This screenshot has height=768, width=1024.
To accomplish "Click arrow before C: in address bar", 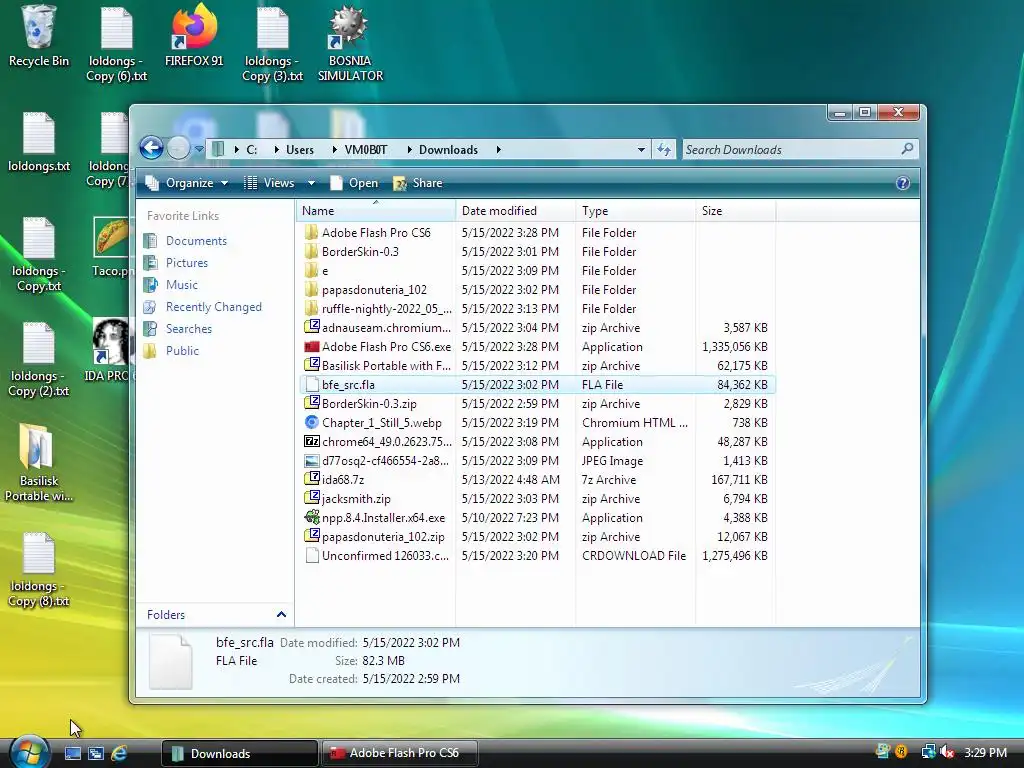I will click(236, 150).
